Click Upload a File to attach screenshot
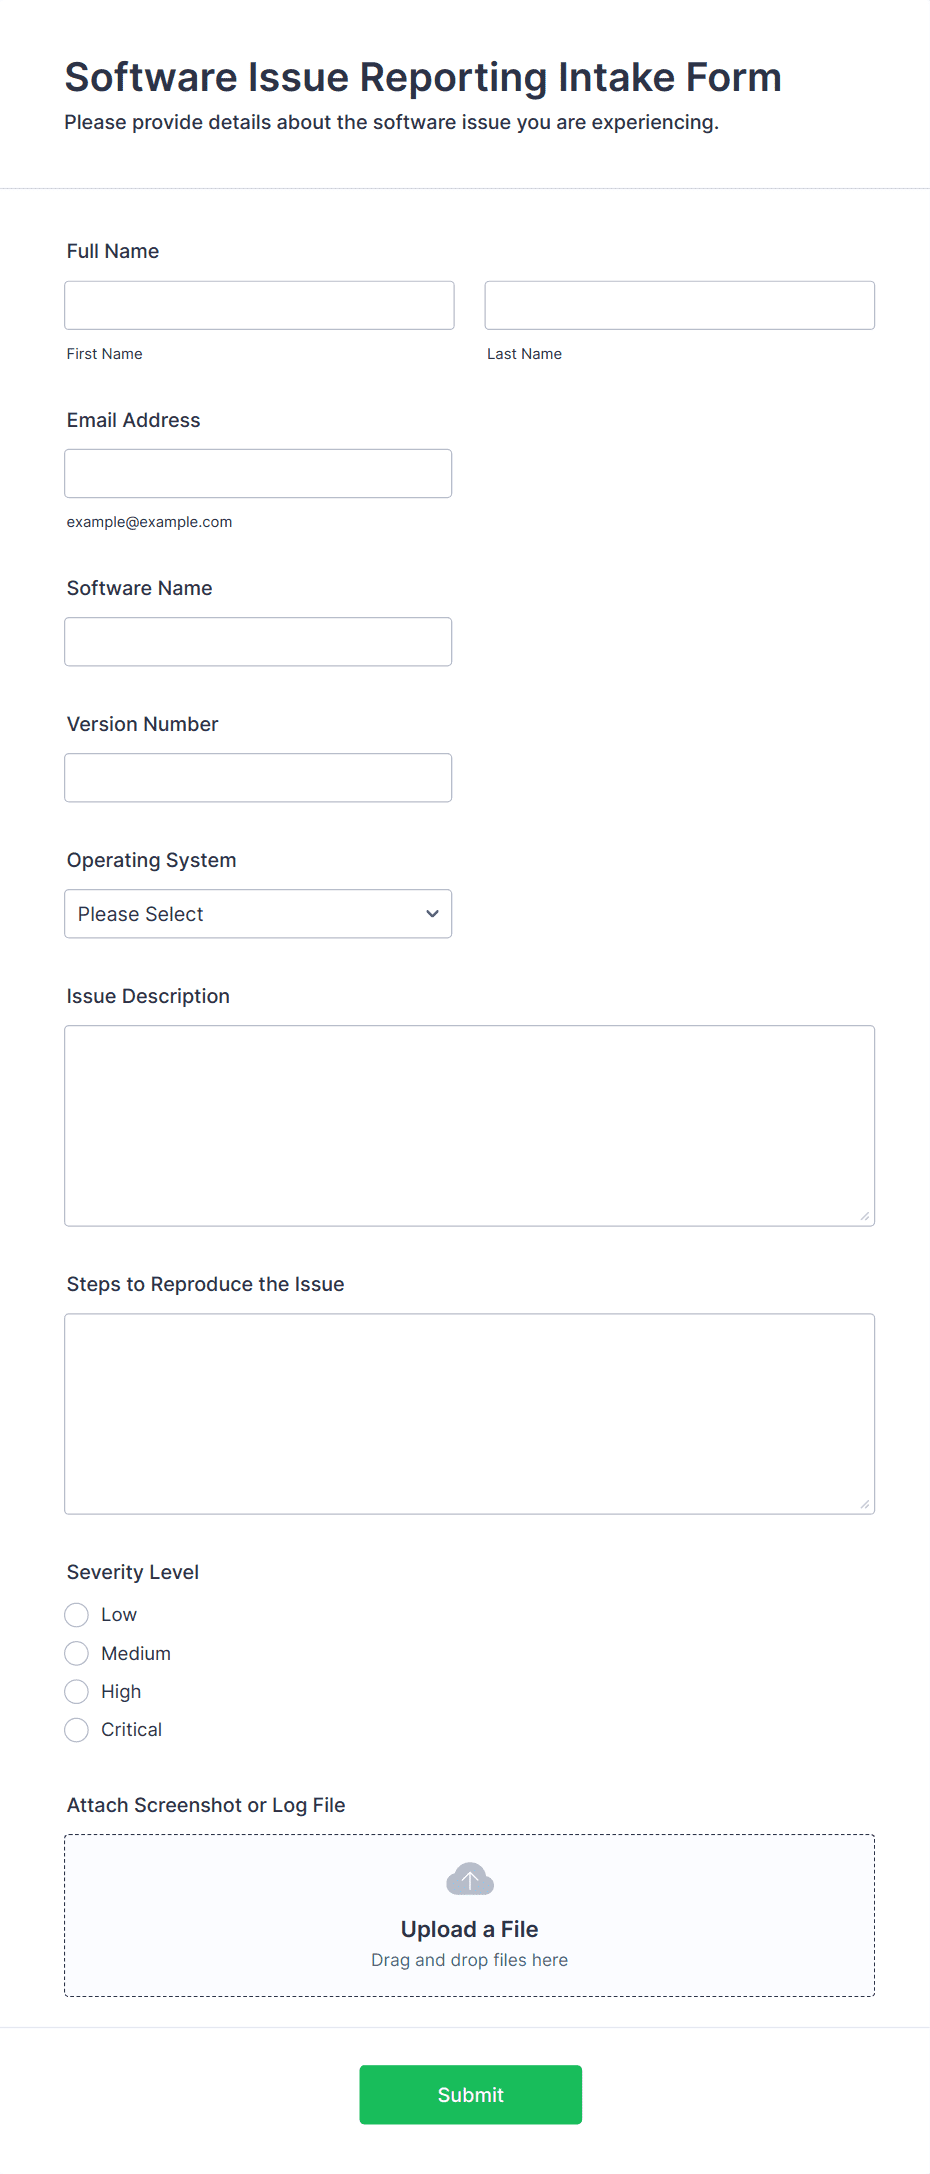Image resolution: width=930 pixels, height=2174 pixels. coord(470,1928)
